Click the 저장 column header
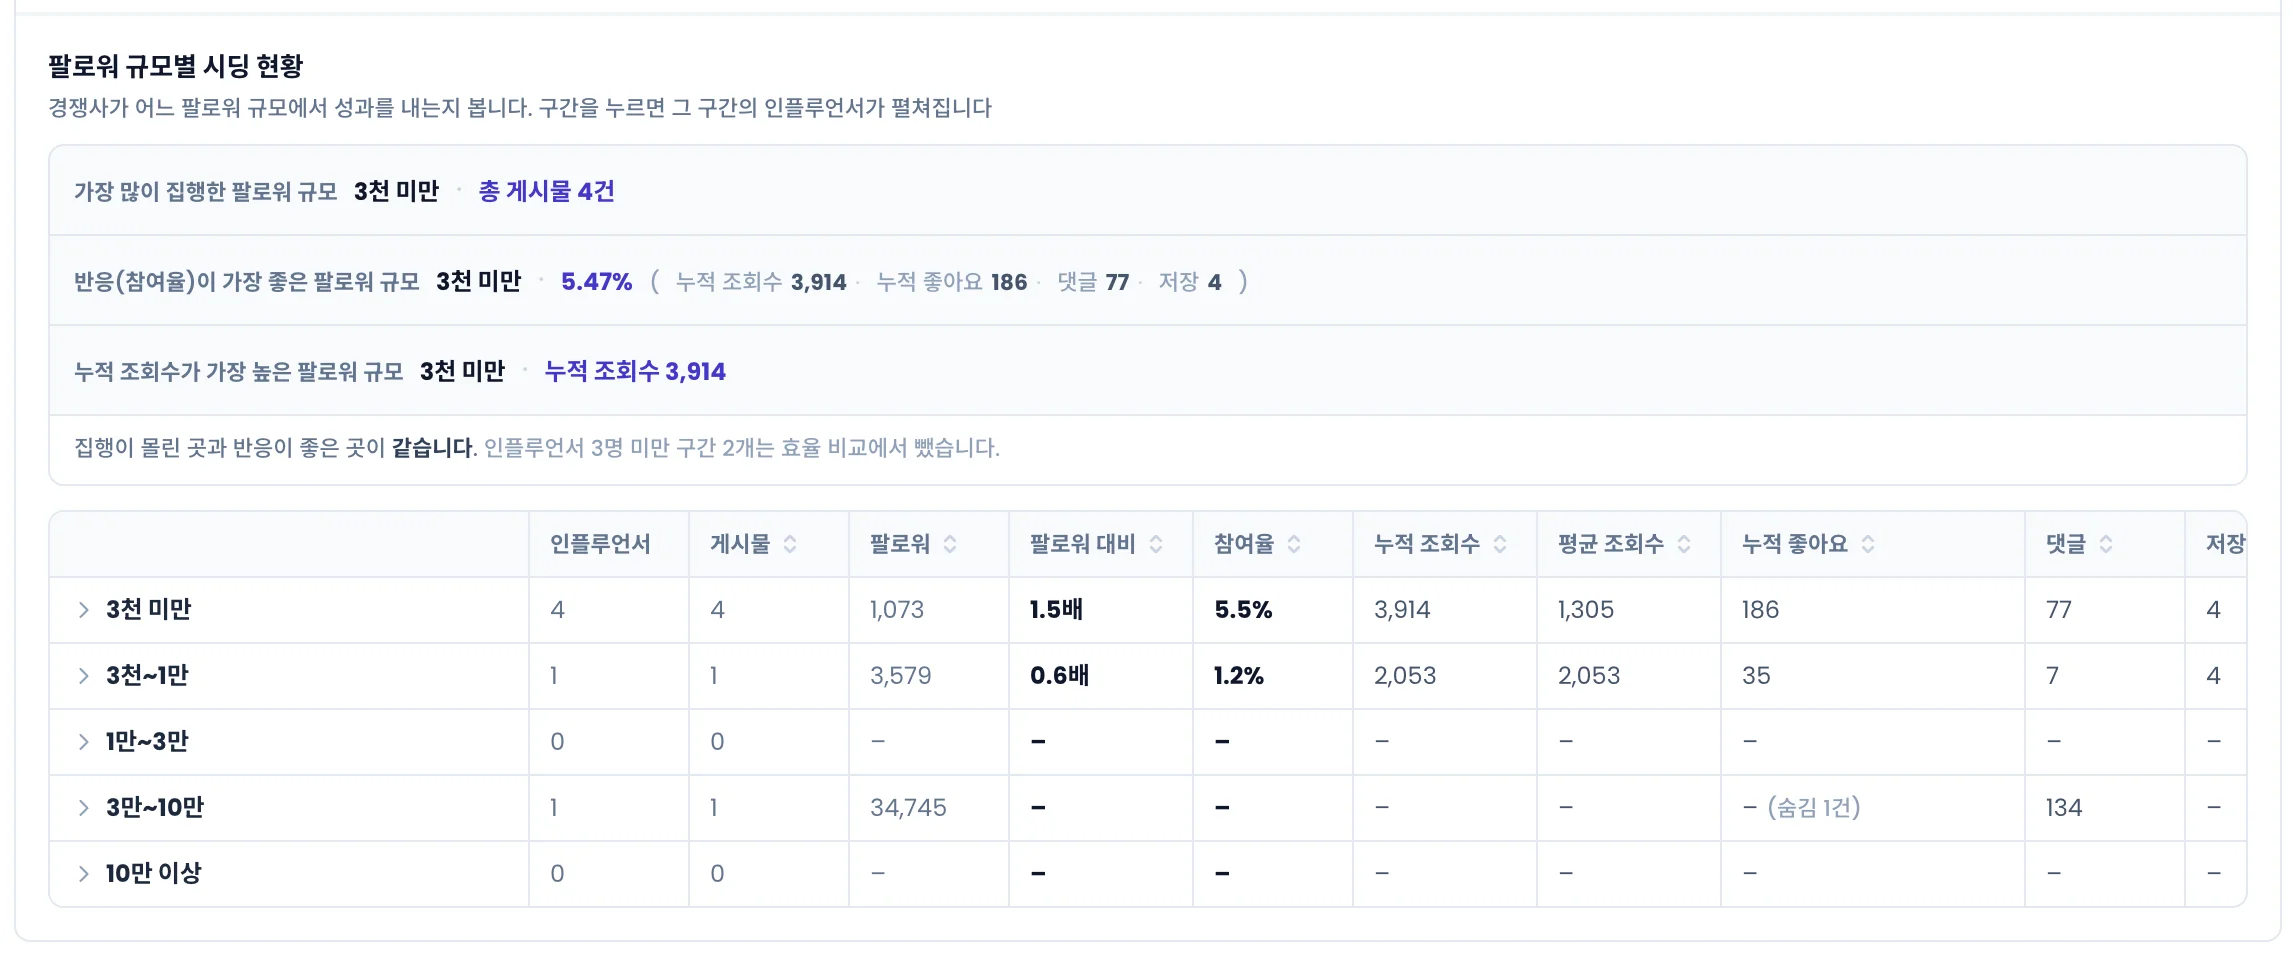 [2226, 544]
